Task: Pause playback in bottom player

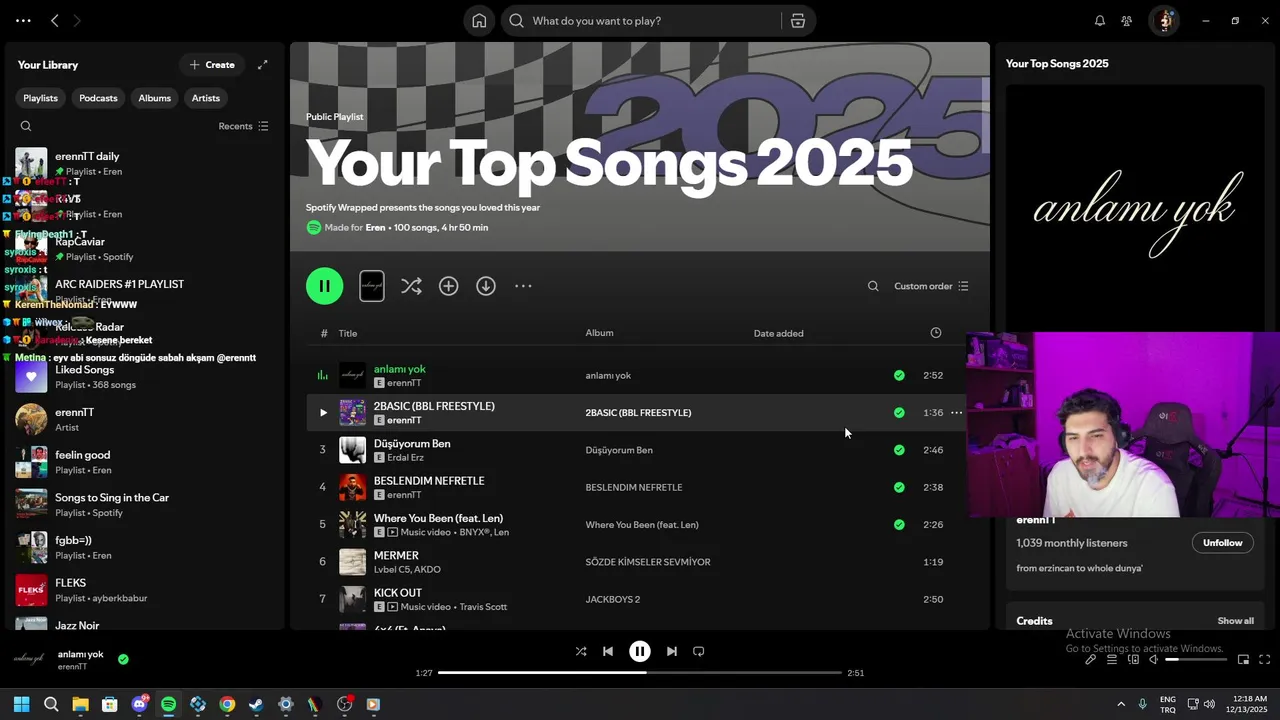Action: pos(640,651)
